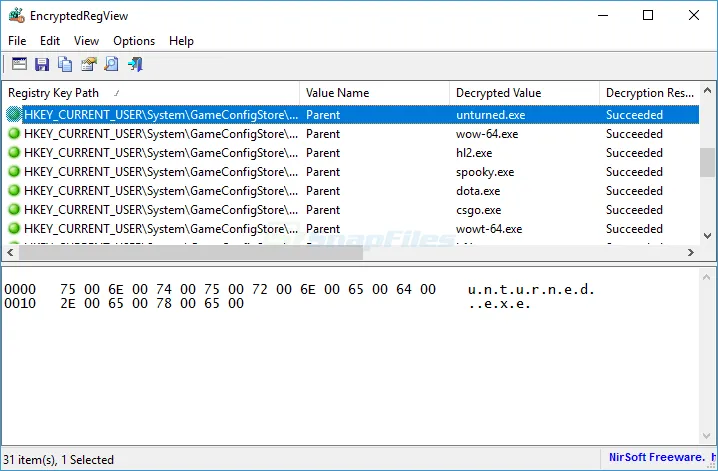Click the hex pane scroll up arrow
Image resolution: width=718 pixels, height=471 pixels.
[x=707, y=277]
